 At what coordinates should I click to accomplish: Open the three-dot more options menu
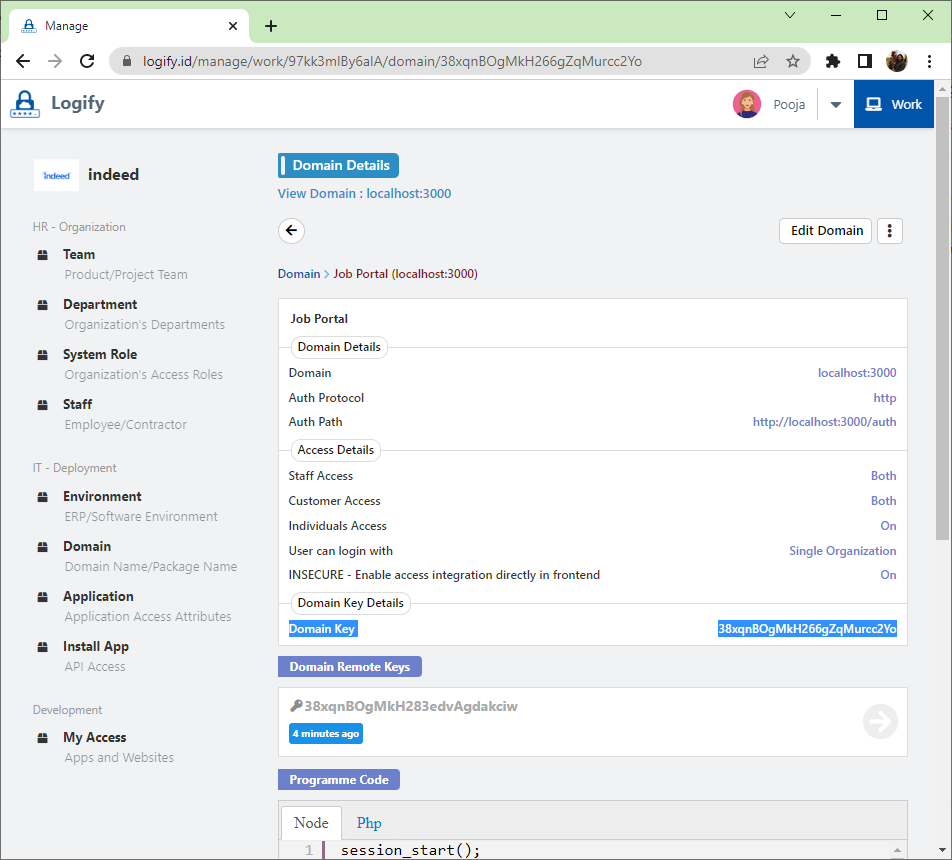click(x=889, y=231)
